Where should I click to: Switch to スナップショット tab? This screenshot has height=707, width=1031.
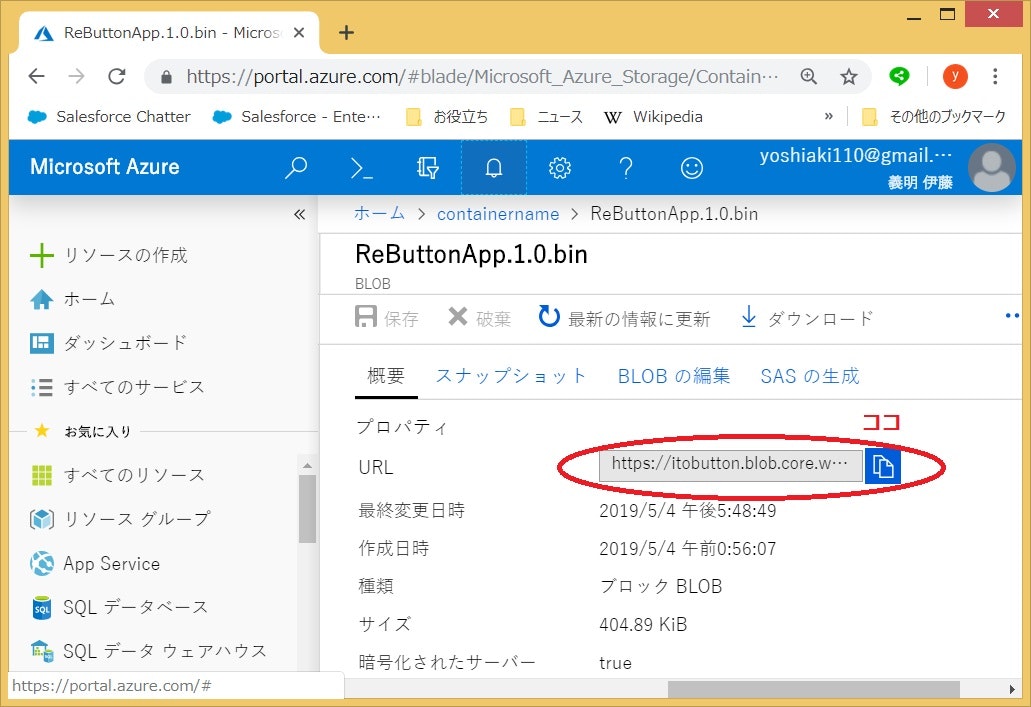(510, 376)
